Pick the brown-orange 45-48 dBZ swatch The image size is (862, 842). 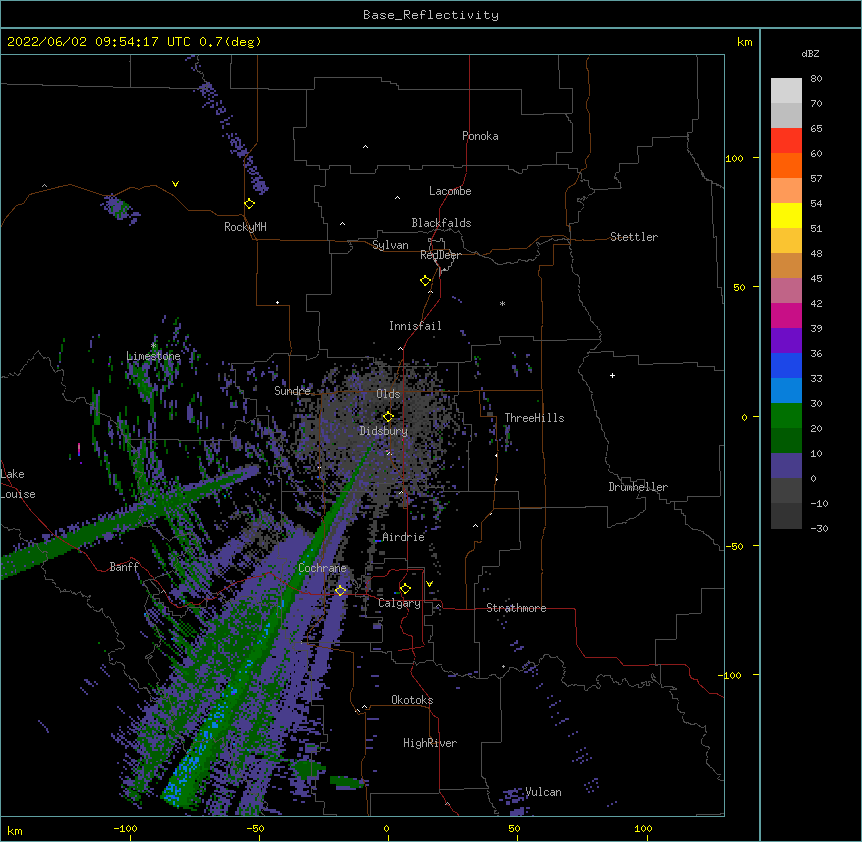[786, 265]
